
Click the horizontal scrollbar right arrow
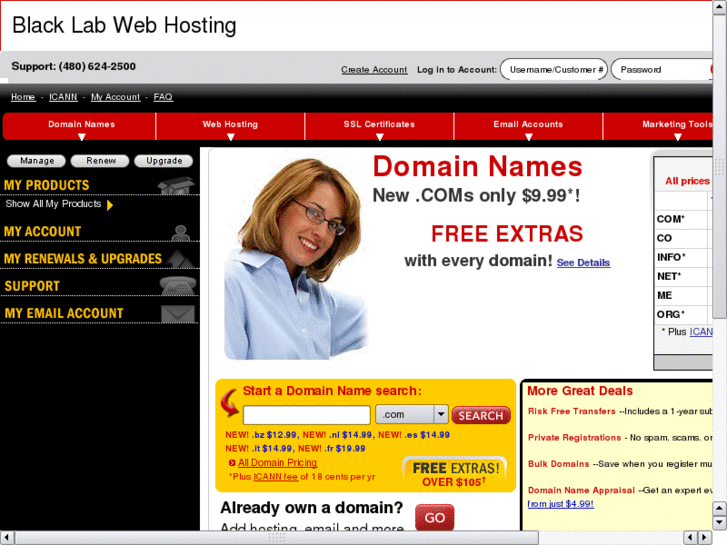click(x=705, y=538)
